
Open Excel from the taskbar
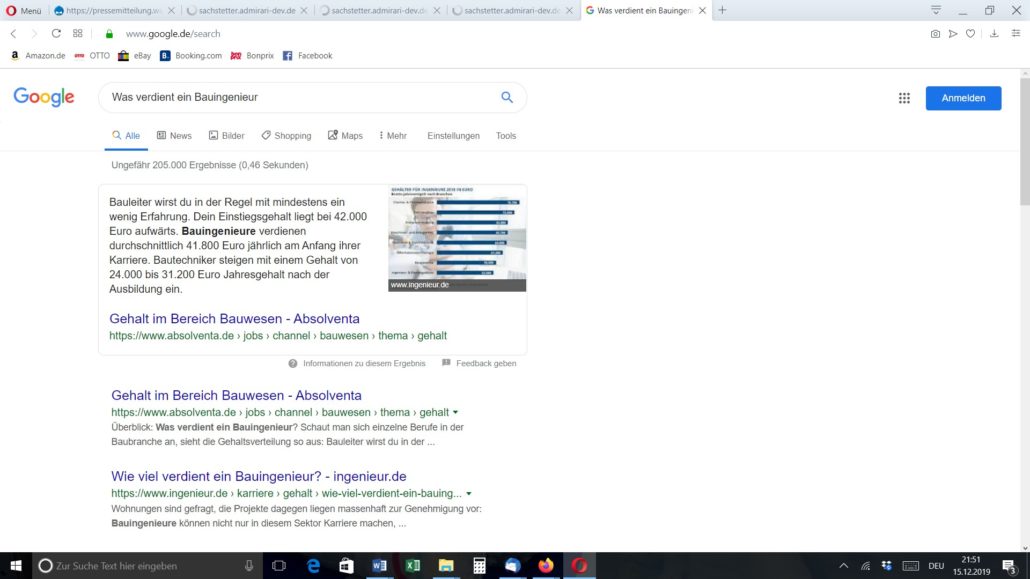click(413, 566)
